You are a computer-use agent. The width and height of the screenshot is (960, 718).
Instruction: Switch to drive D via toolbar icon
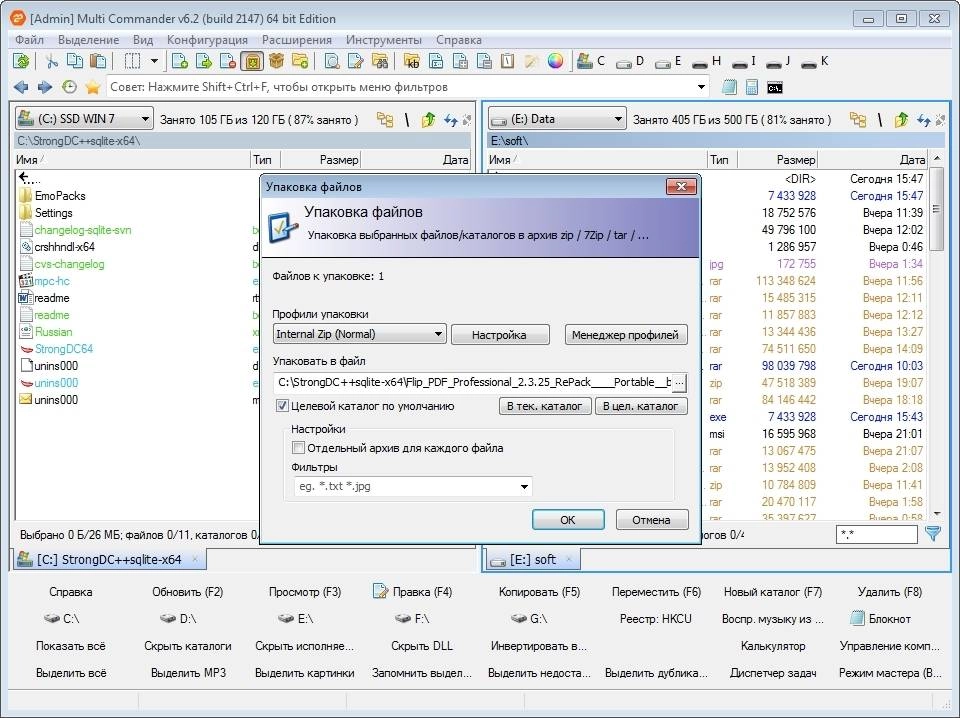(x=630, y=61)
